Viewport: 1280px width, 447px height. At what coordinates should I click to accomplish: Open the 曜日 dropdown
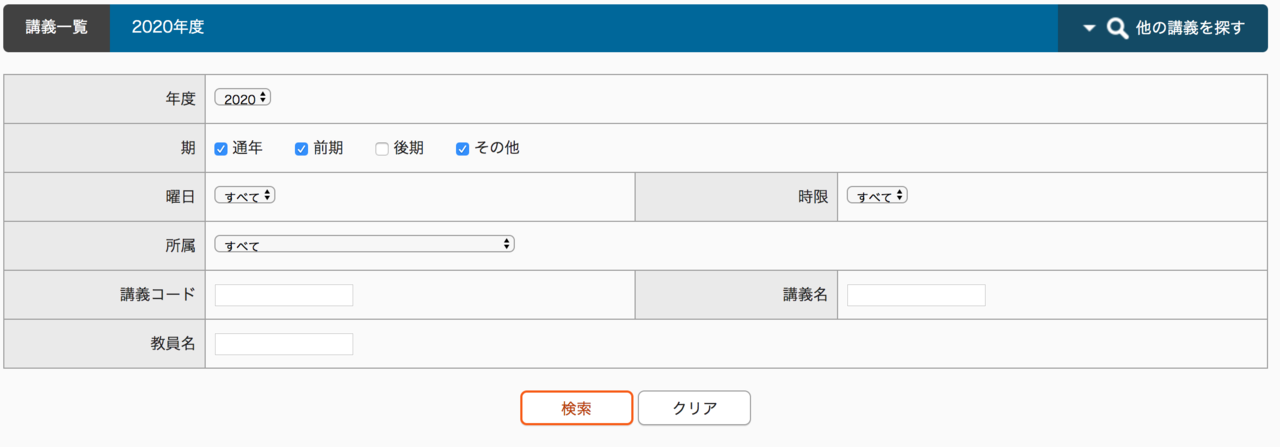pyautogui.click(x=245, y=196)
